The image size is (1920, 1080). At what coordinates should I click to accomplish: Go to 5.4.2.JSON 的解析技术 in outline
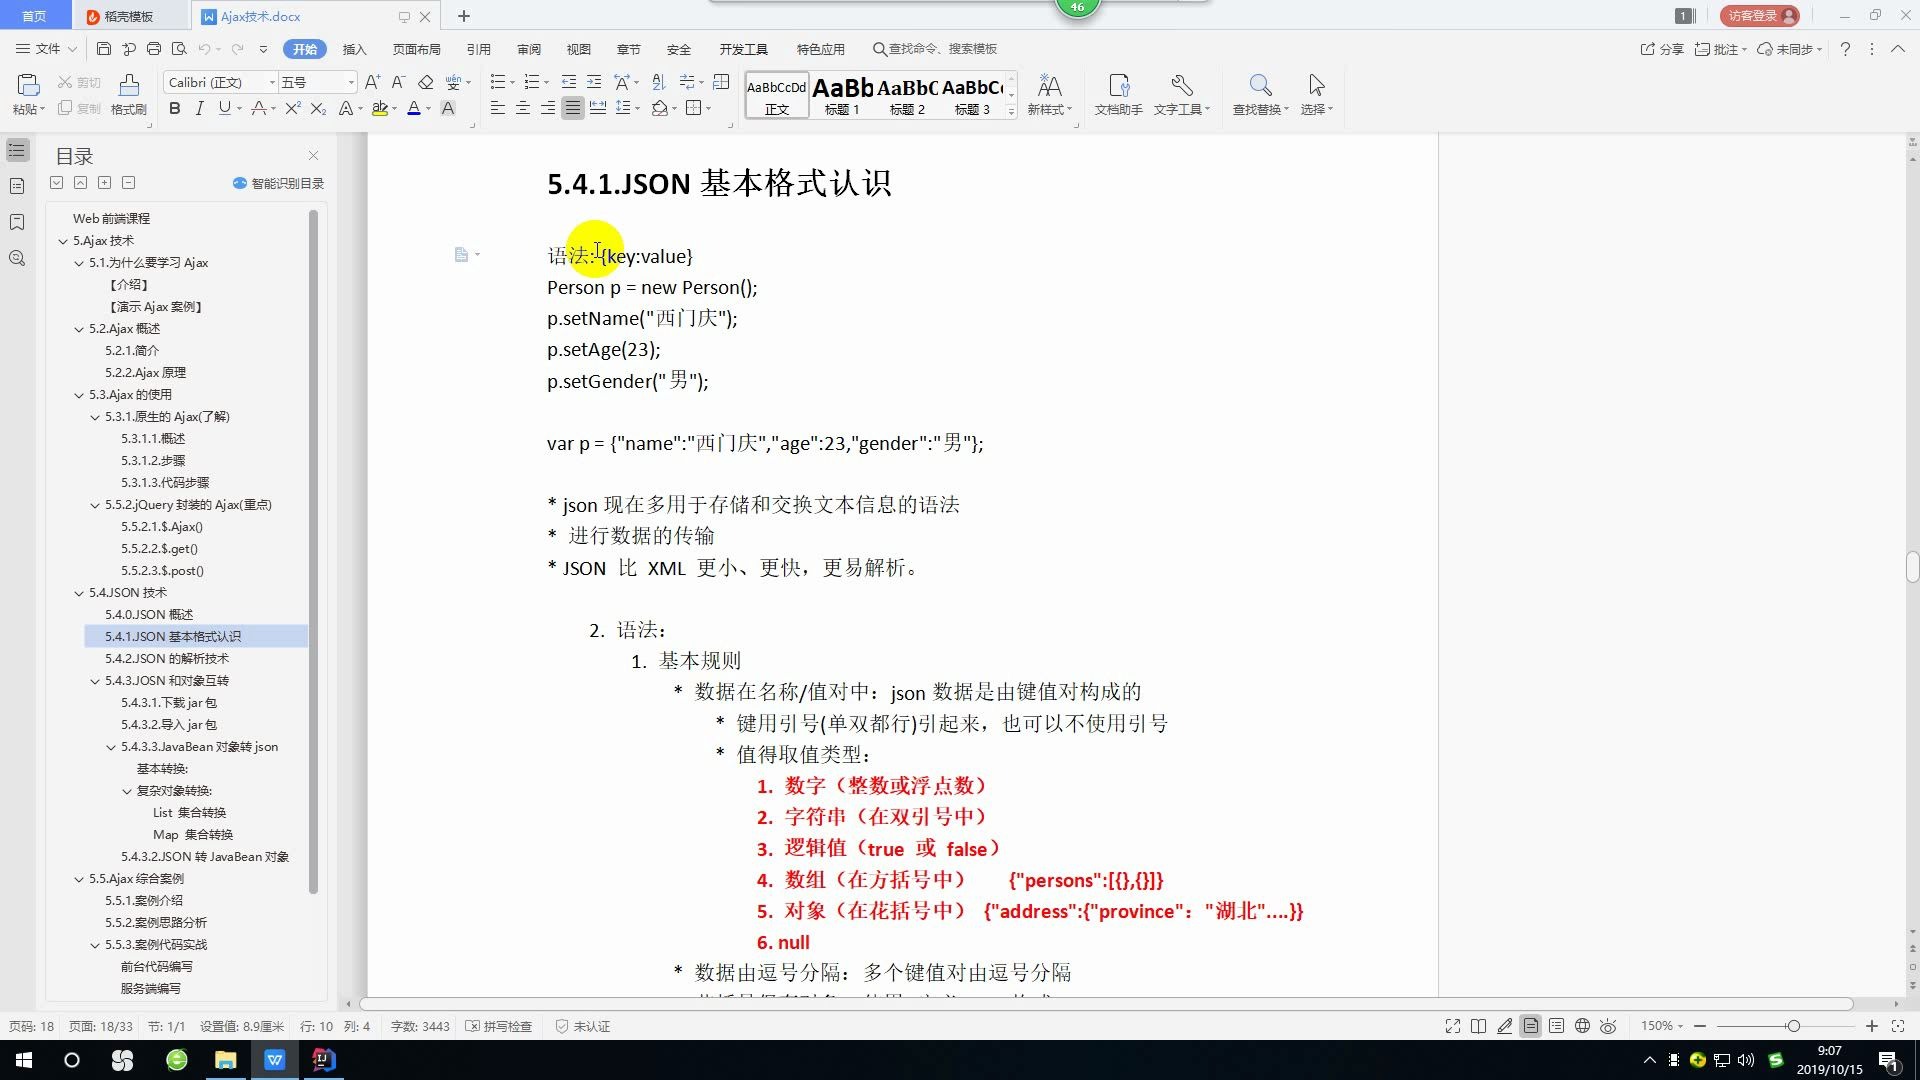pyautogui.click(x=167, y=658)
